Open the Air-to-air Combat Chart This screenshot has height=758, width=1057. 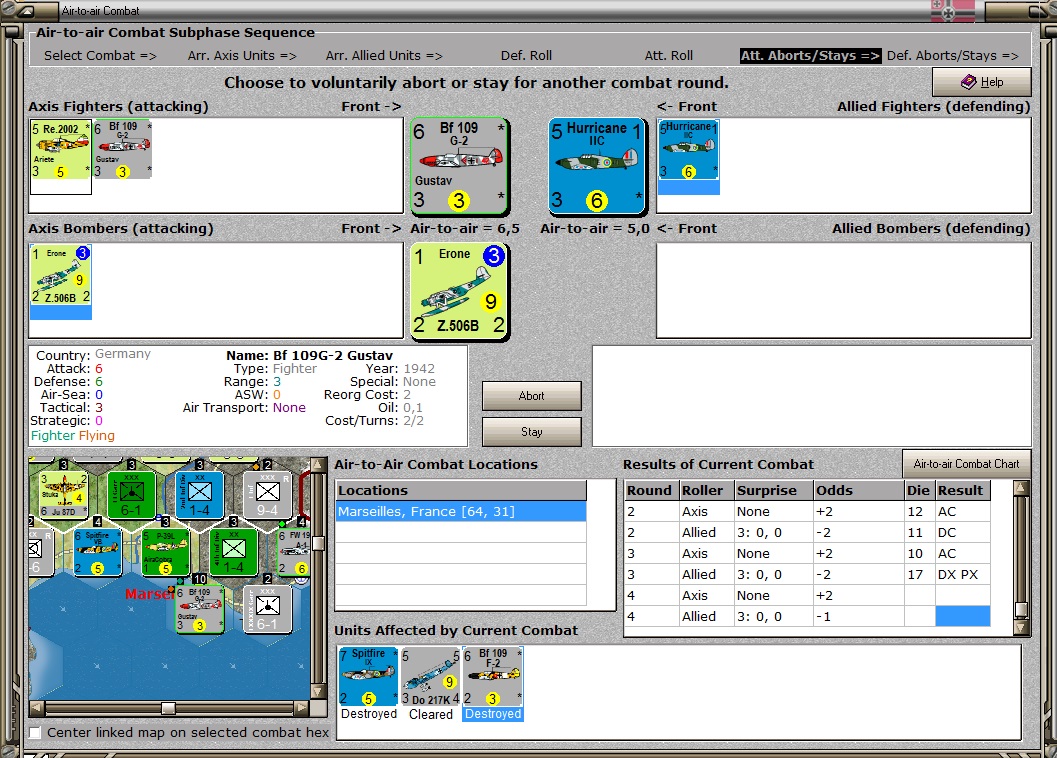[x=966, y=464]
